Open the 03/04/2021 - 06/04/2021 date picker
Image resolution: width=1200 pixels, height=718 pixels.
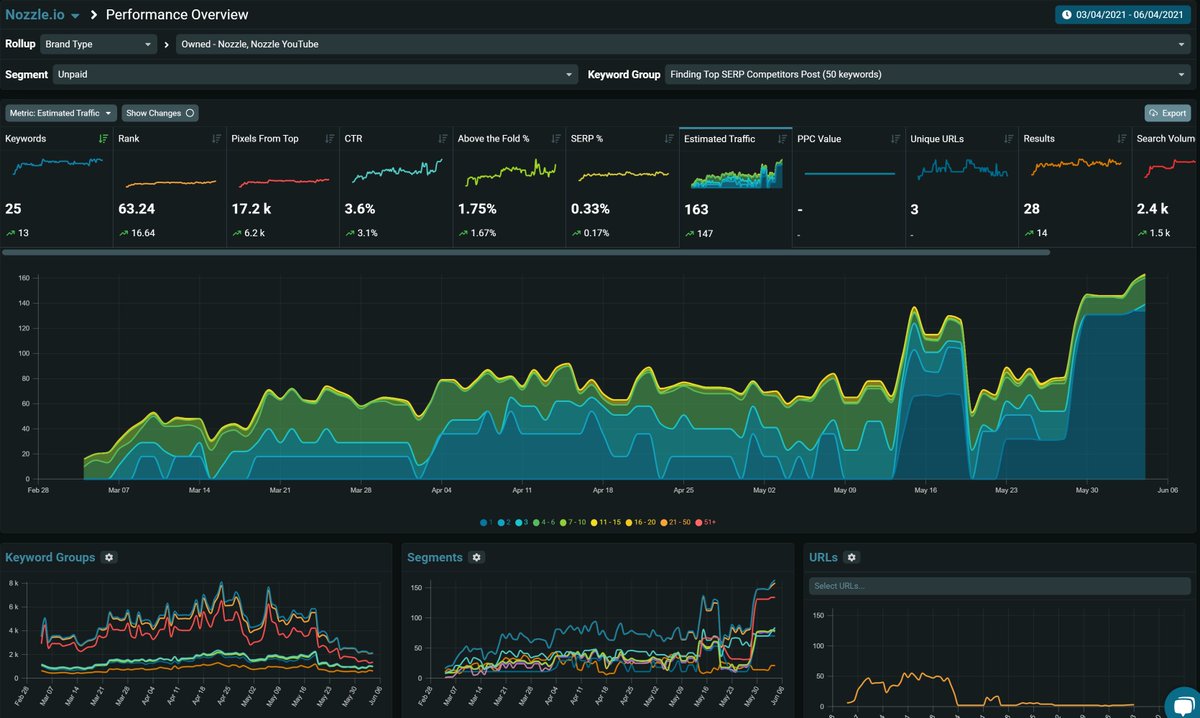tap(1125, 15)
